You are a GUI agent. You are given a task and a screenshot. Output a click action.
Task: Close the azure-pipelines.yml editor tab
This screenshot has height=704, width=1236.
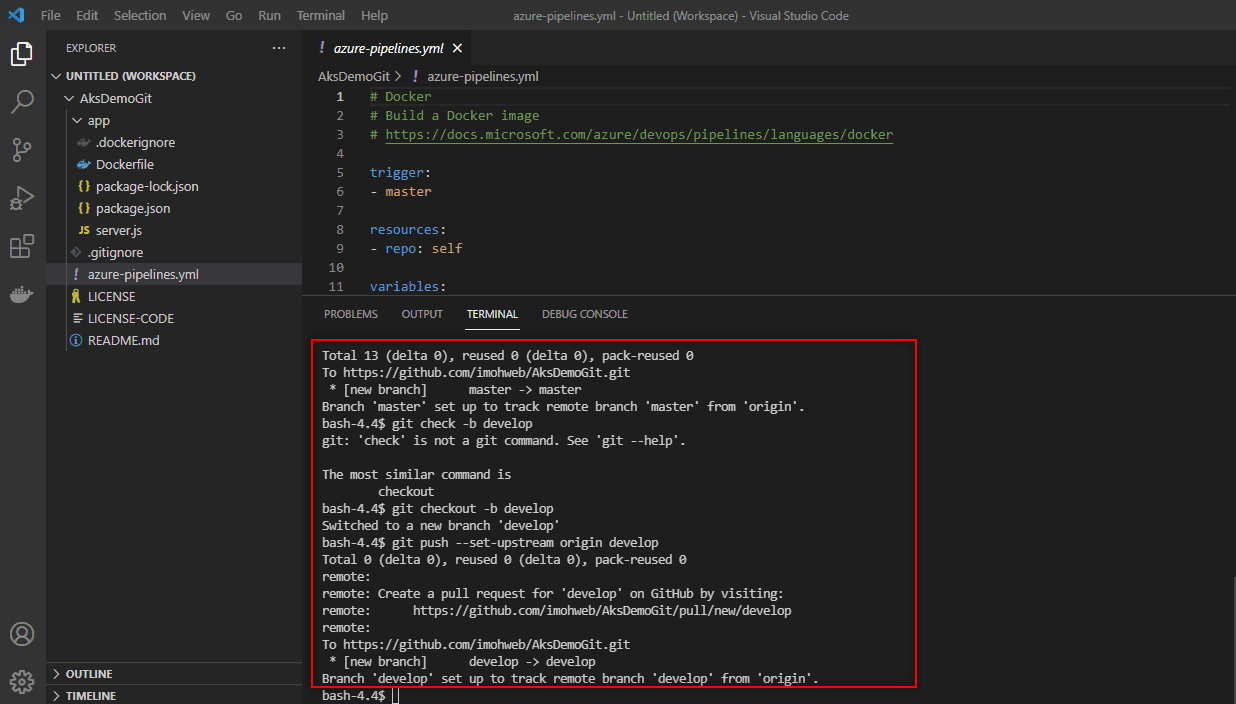[458, 48]
